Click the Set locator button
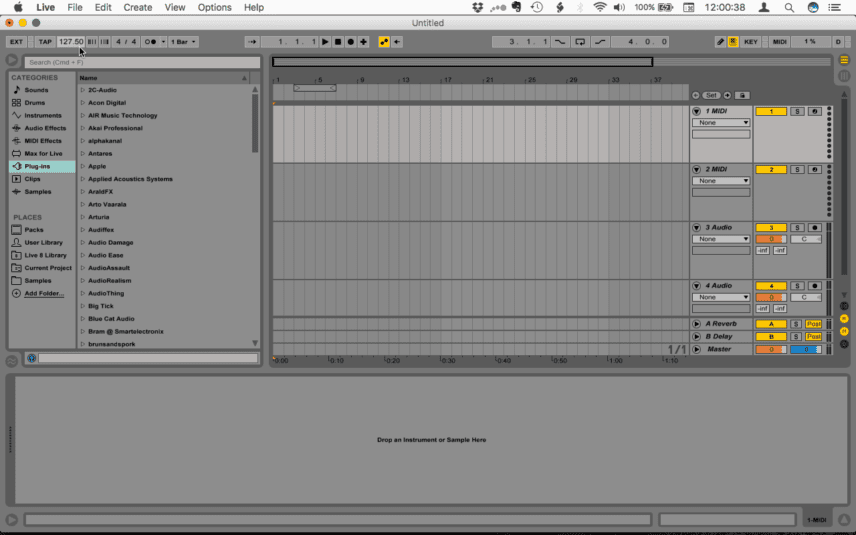 pos(711,95)
